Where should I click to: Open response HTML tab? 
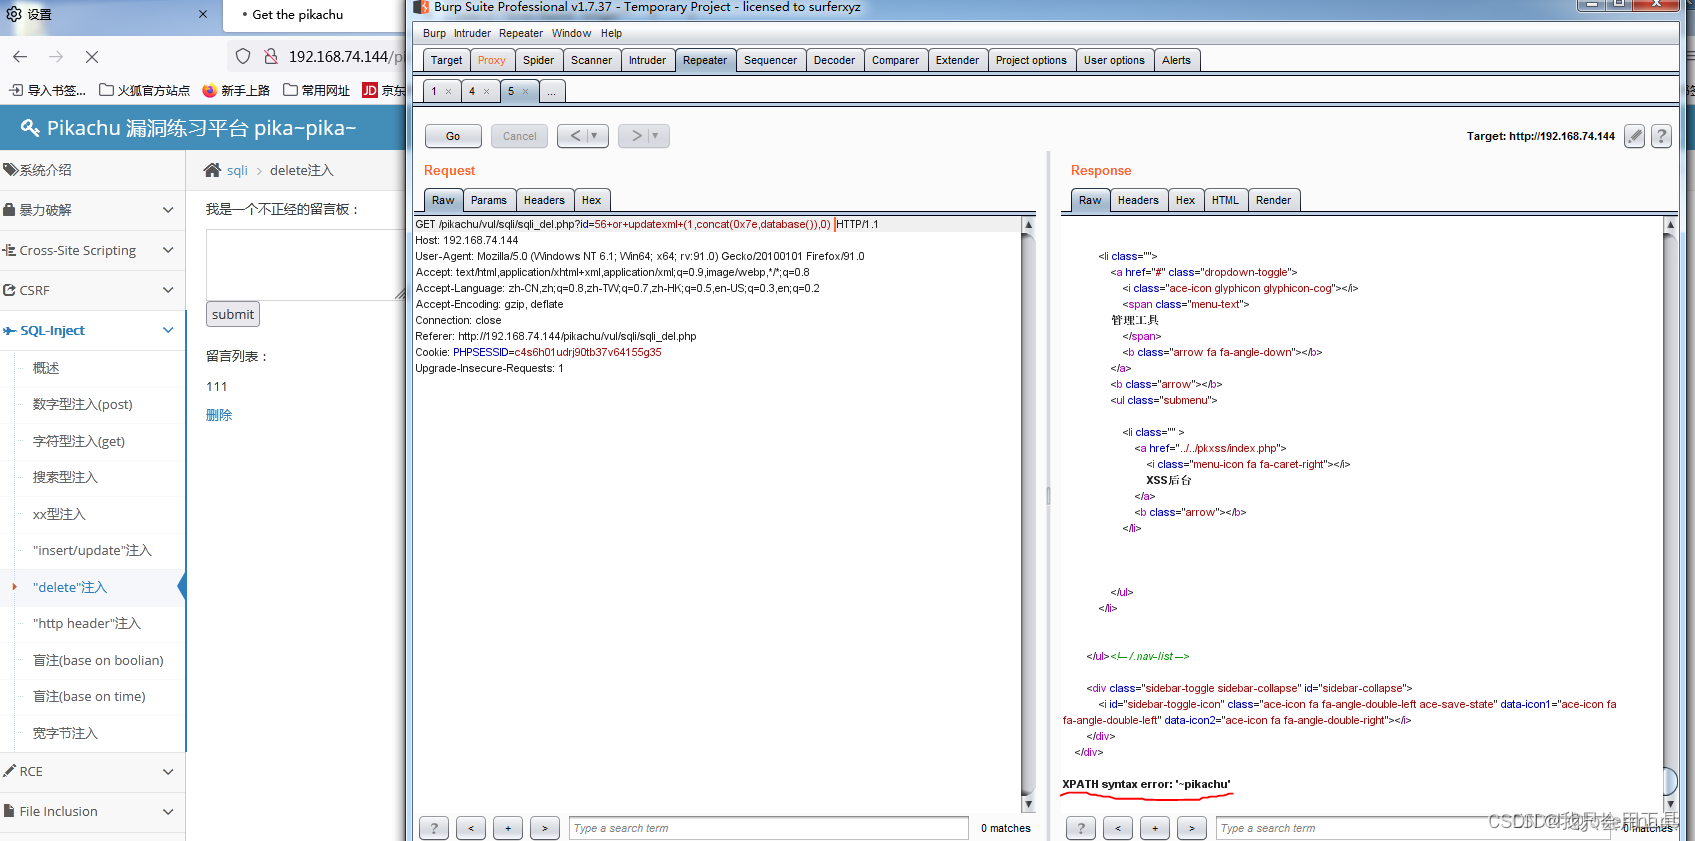1225,200
